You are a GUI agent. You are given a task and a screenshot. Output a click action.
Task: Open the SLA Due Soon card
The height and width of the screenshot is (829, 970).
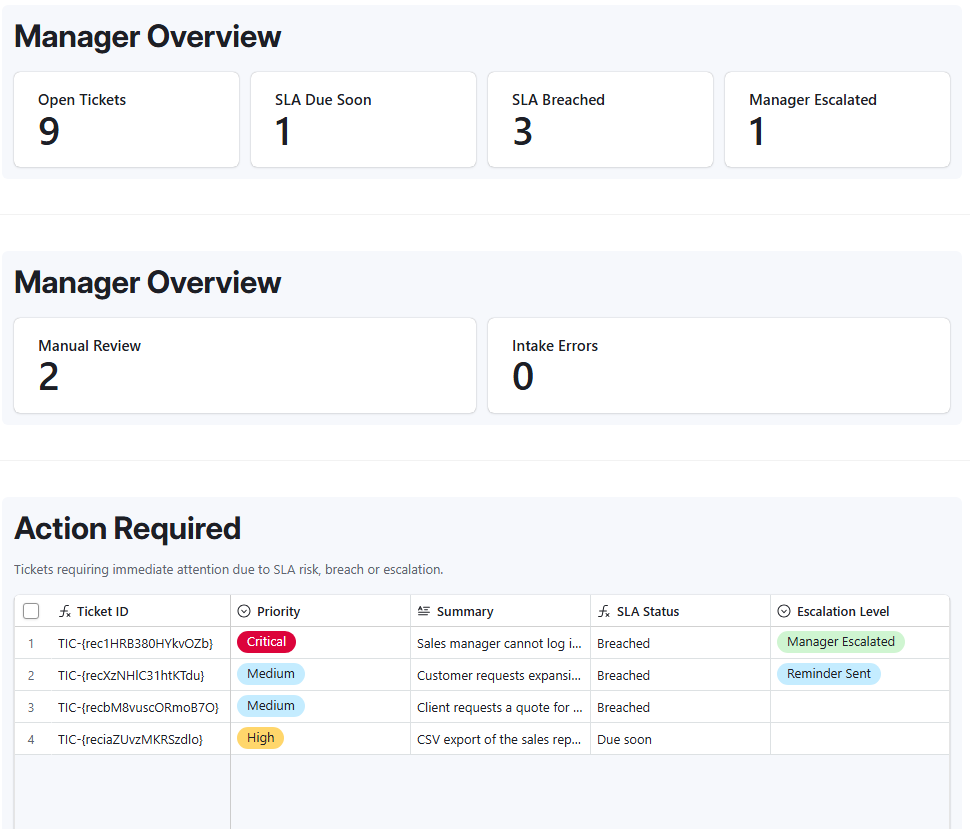363,119
